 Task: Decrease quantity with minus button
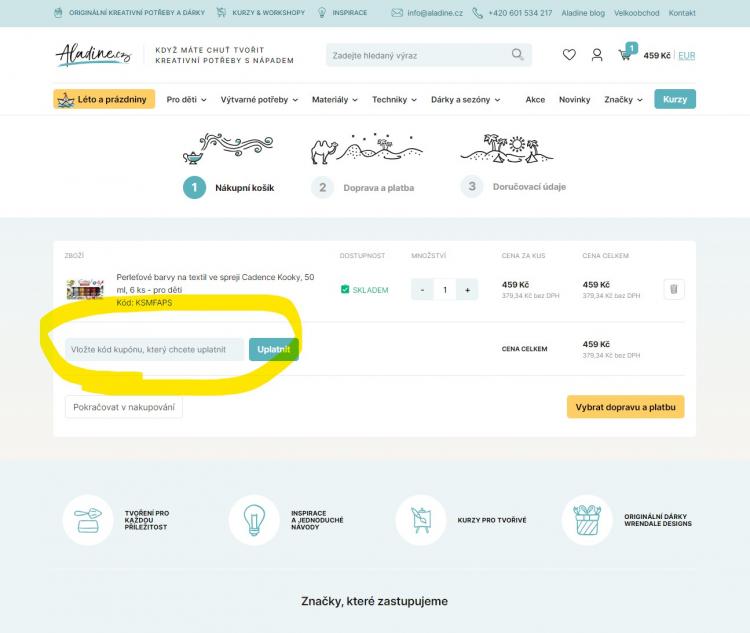point(422,290)
